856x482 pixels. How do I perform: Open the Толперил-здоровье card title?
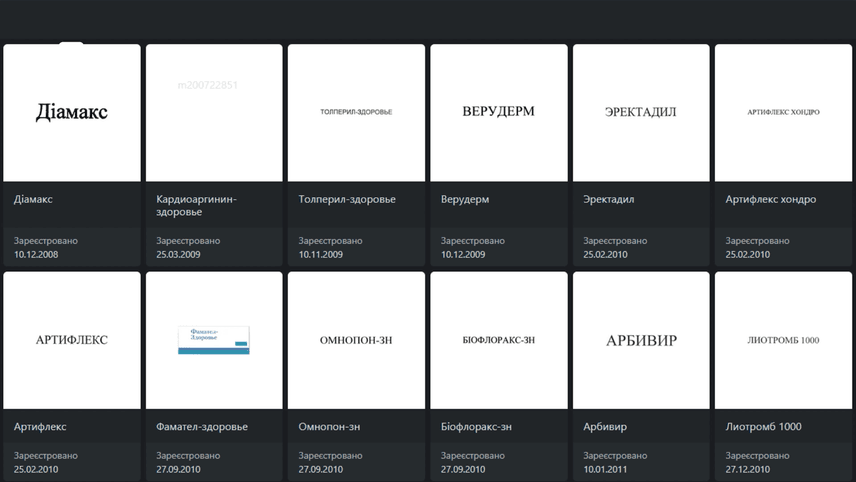347,199
